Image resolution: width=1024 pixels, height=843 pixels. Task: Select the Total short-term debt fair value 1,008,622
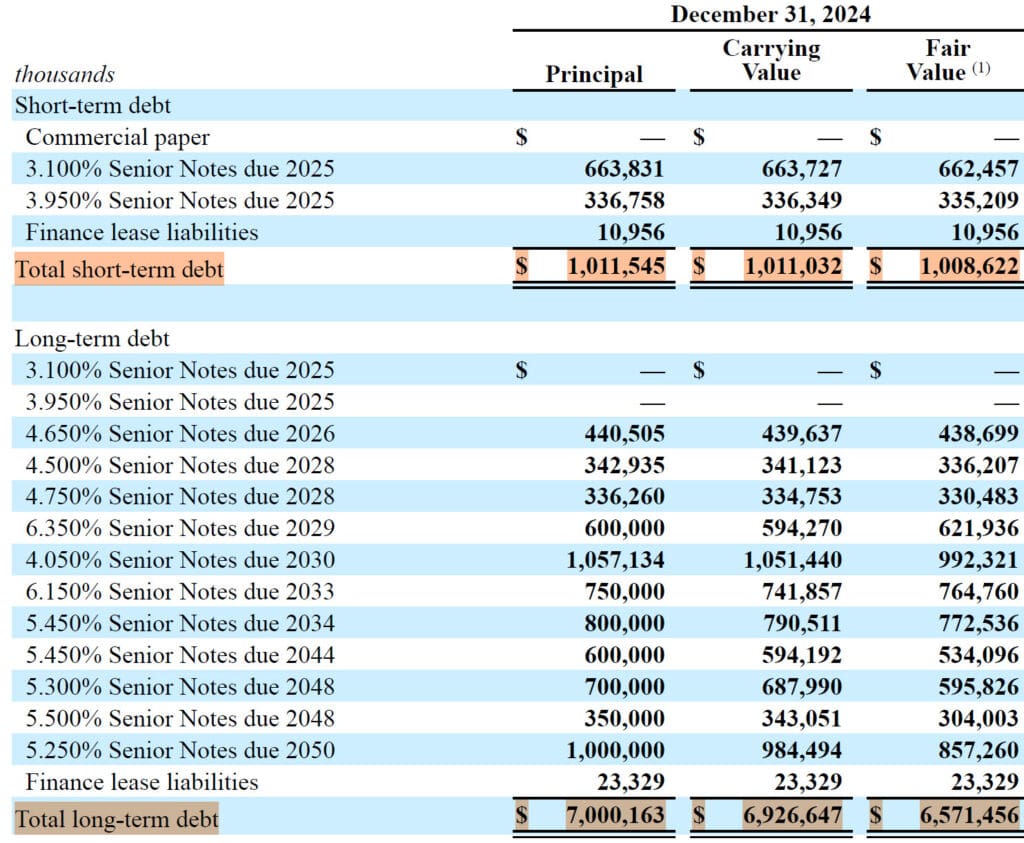pos(967,266)
